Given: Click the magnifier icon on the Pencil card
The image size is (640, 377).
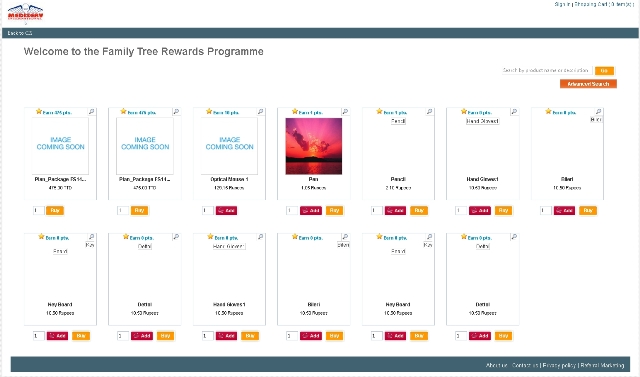Looking at the screenshot, I should click(429, 111).
